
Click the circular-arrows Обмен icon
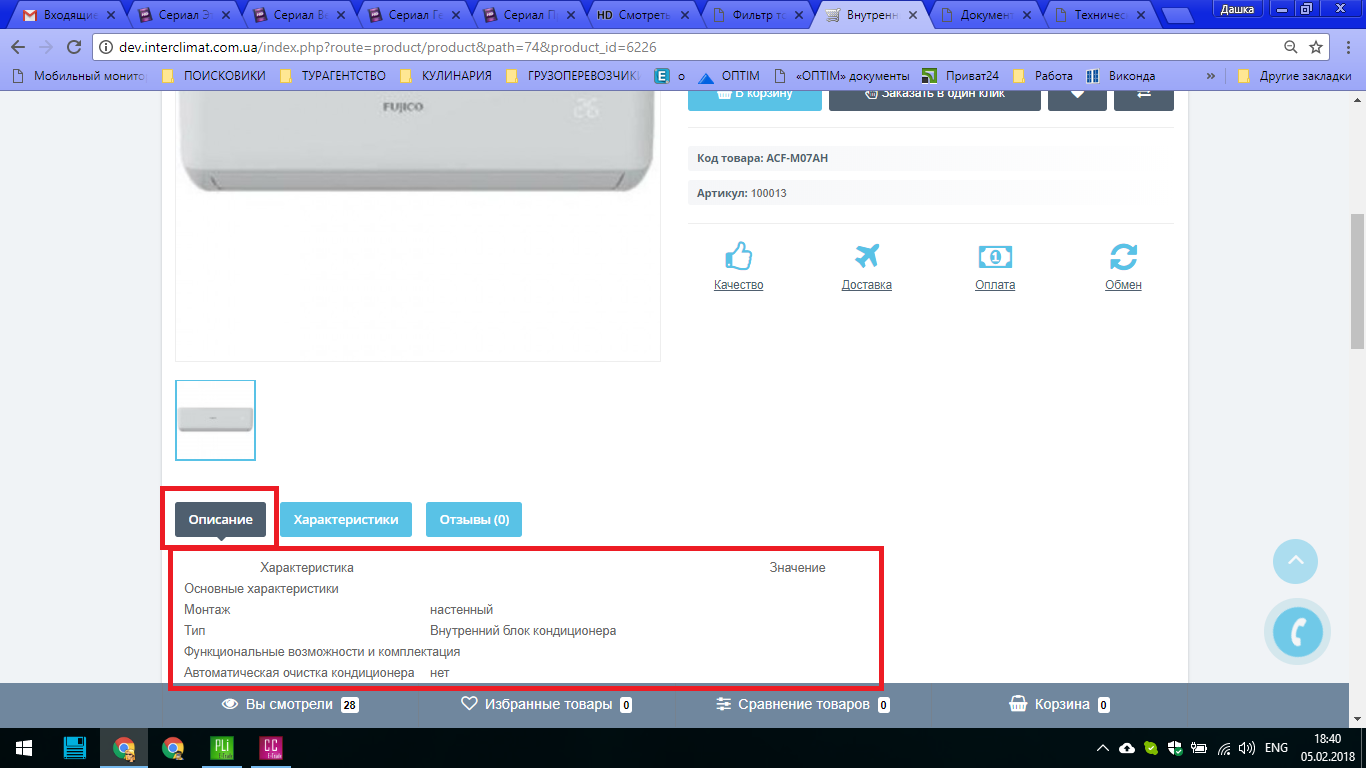[x=1123, y=257]
